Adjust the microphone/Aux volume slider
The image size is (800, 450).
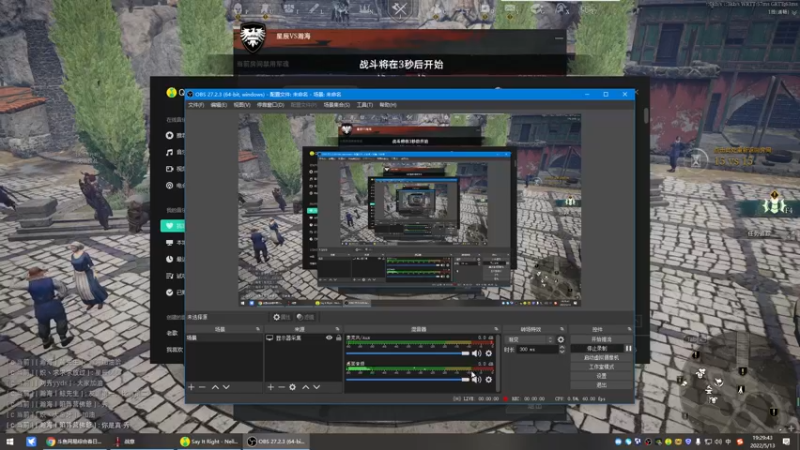[408, 353]
